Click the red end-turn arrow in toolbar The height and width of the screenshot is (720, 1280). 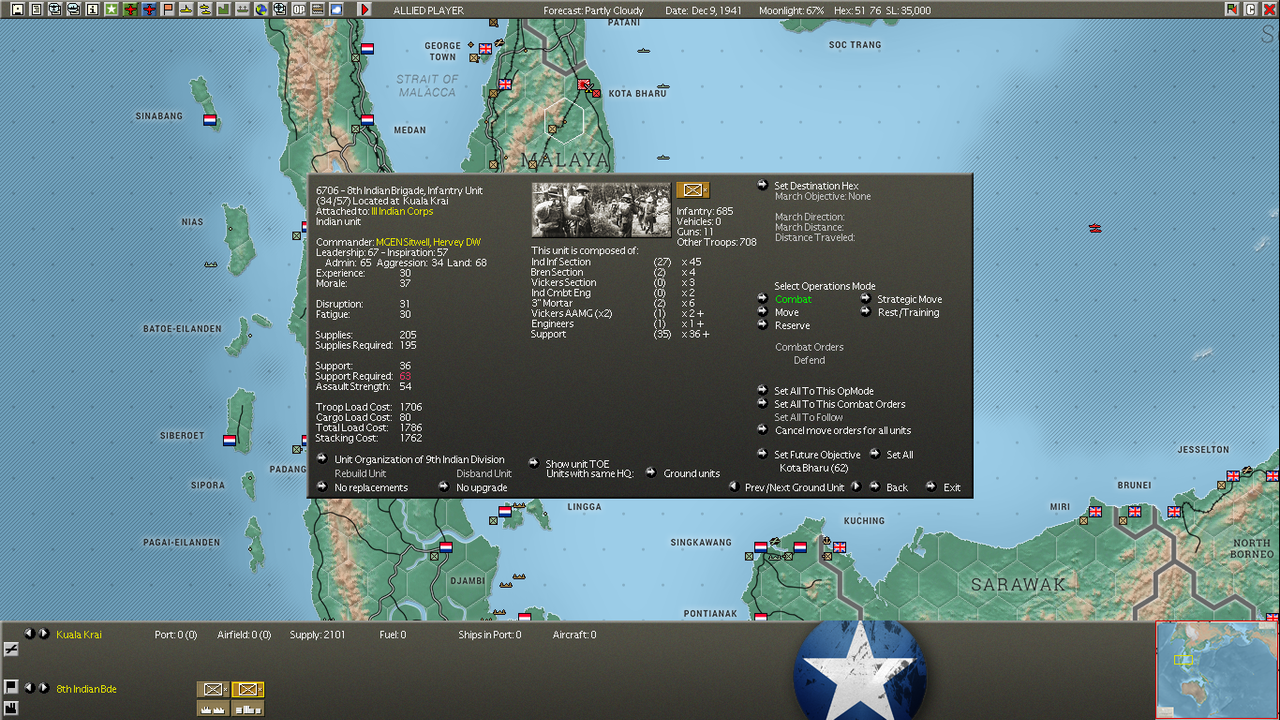click(364, 10)
